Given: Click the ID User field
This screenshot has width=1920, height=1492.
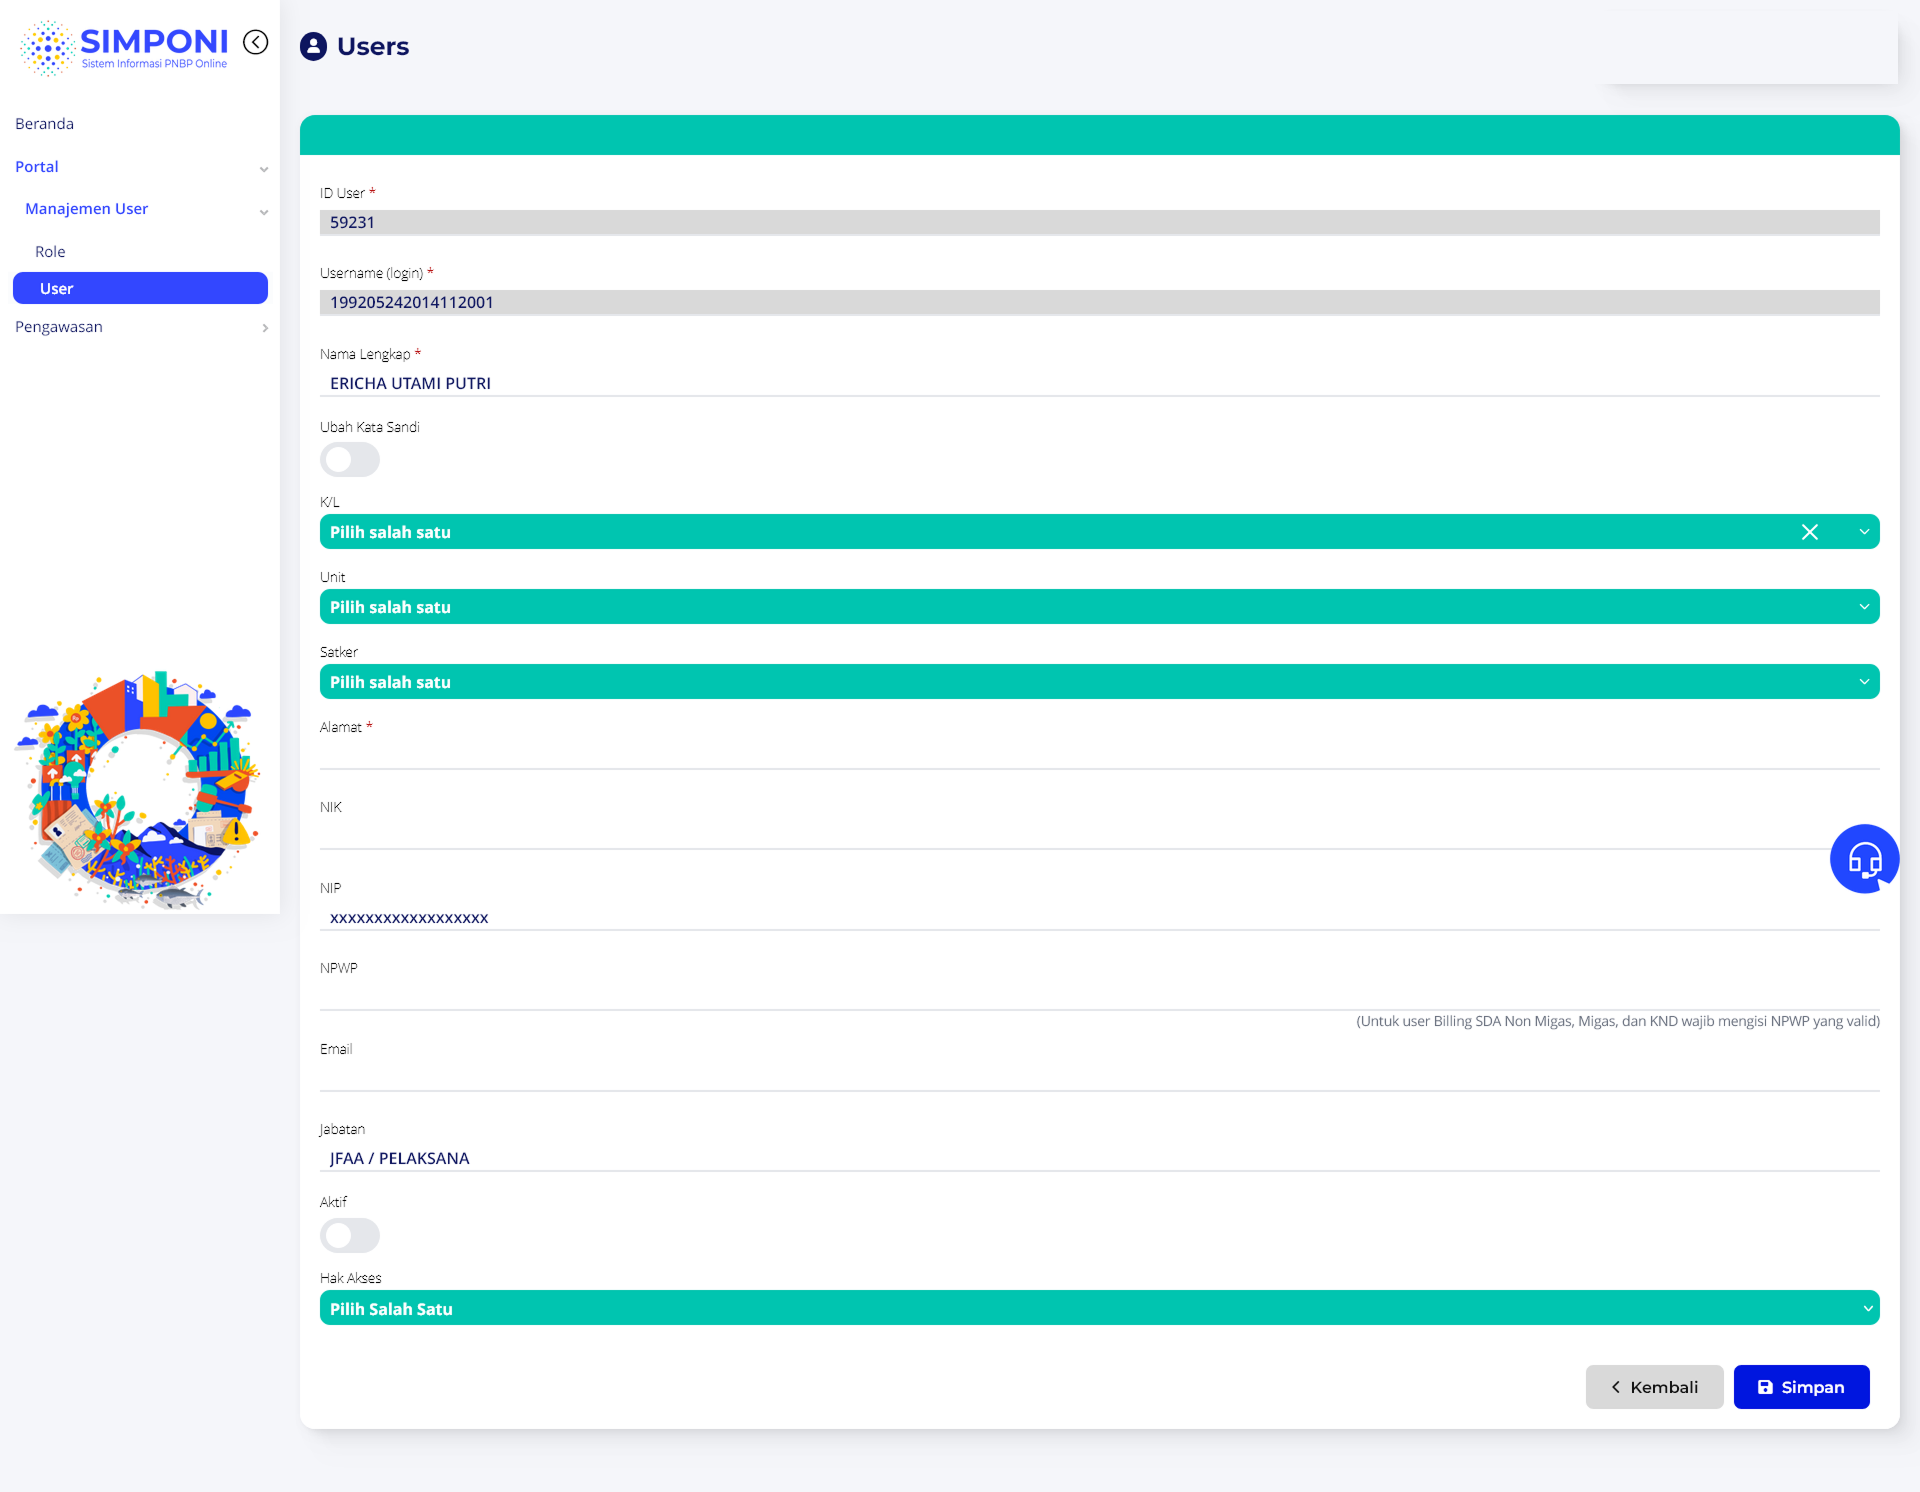Looking at the screenshot, I should point(1100,222).
